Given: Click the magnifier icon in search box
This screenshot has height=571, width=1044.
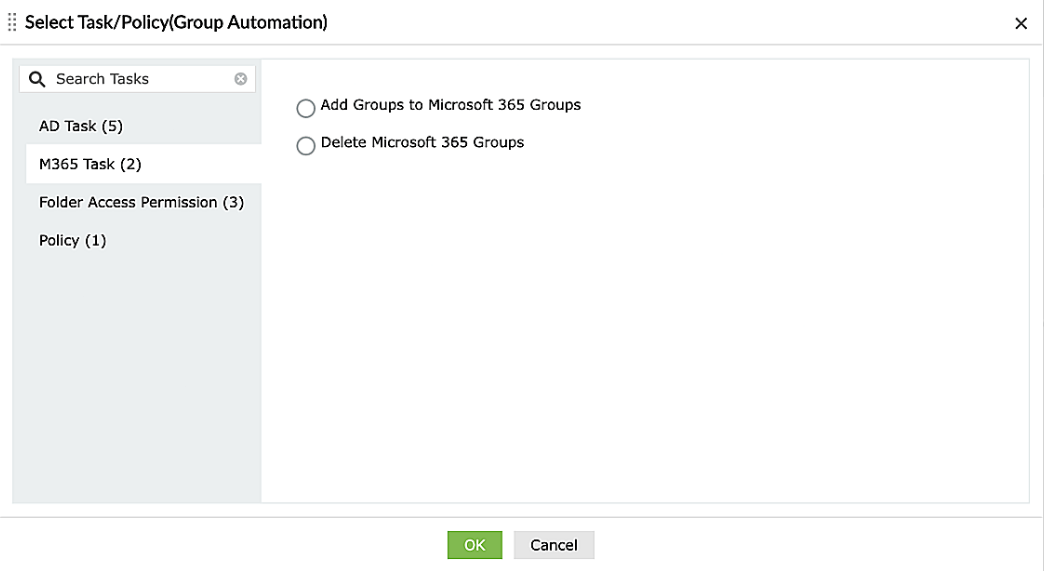Looking at the screenshot, I should tap(38, 79).
